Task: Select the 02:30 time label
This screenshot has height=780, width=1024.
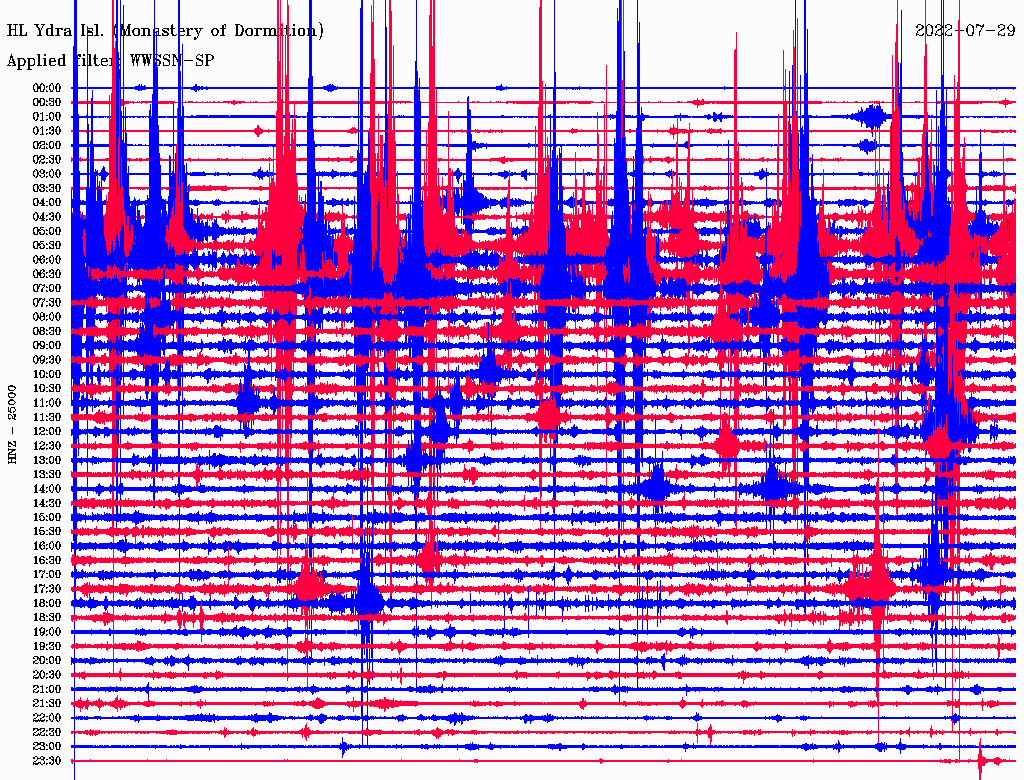Action: [46, 160]
